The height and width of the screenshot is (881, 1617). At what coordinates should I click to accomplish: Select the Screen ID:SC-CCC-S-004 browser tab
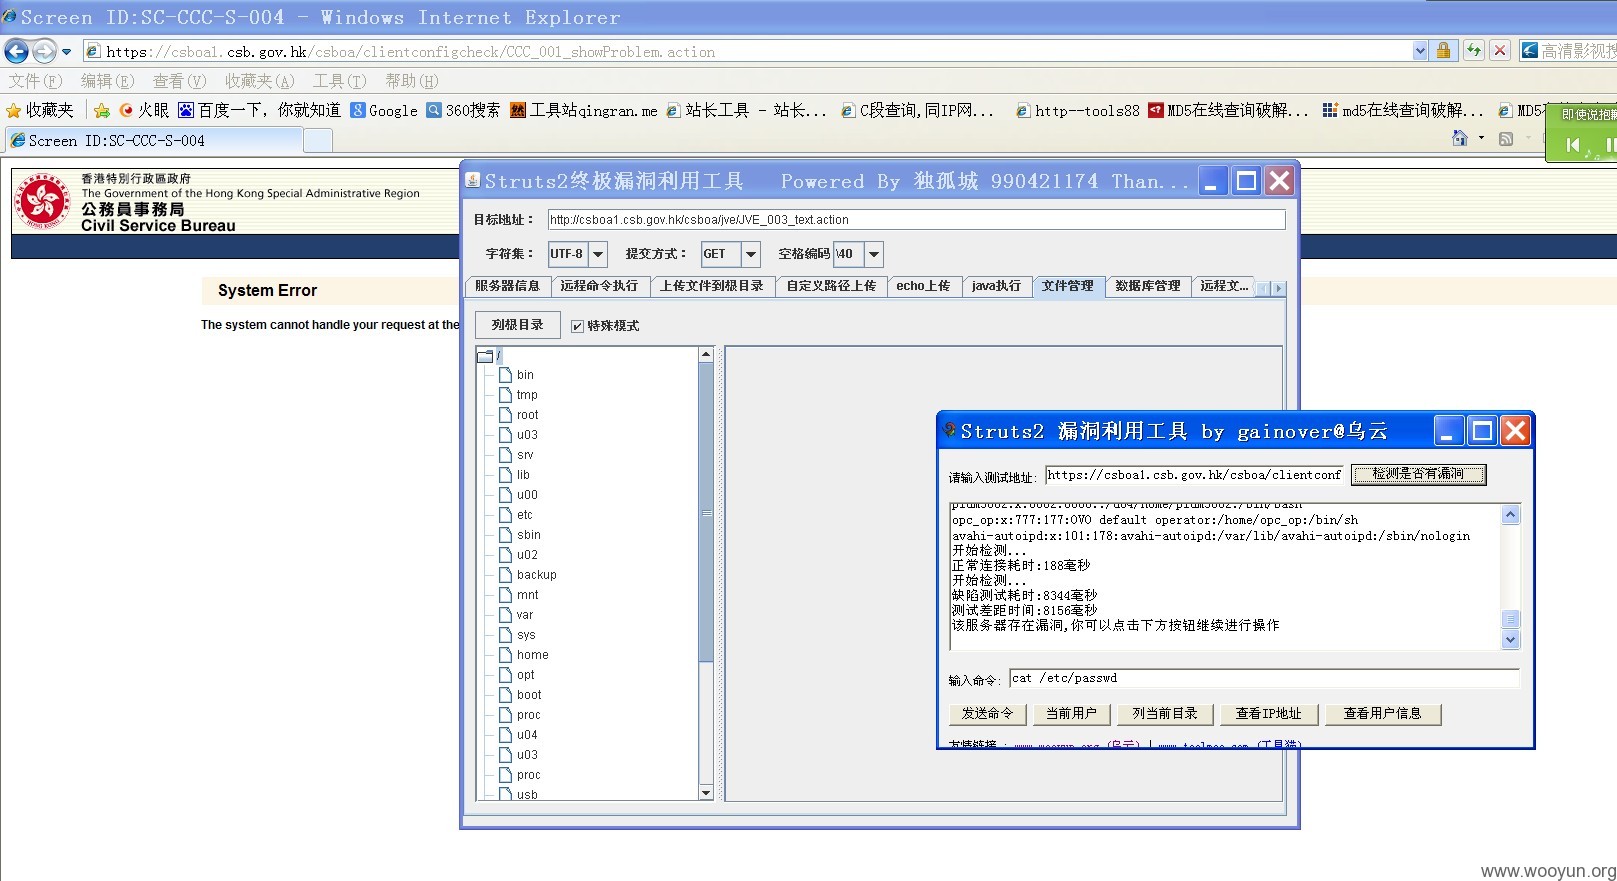[153, 141]
